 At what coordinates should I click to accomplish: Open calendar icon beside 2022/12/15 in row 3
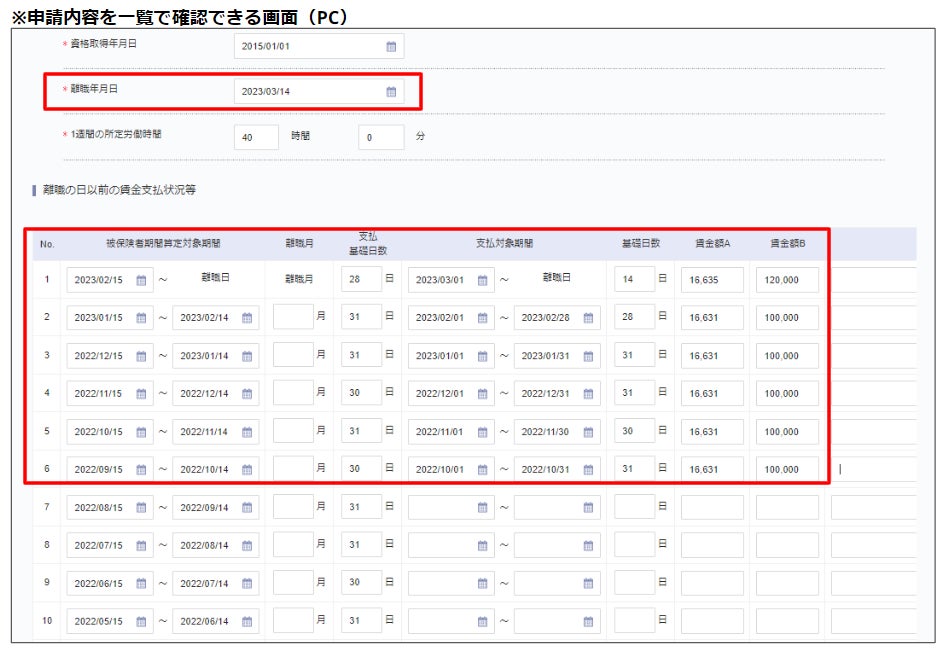(x=141, y=356)
